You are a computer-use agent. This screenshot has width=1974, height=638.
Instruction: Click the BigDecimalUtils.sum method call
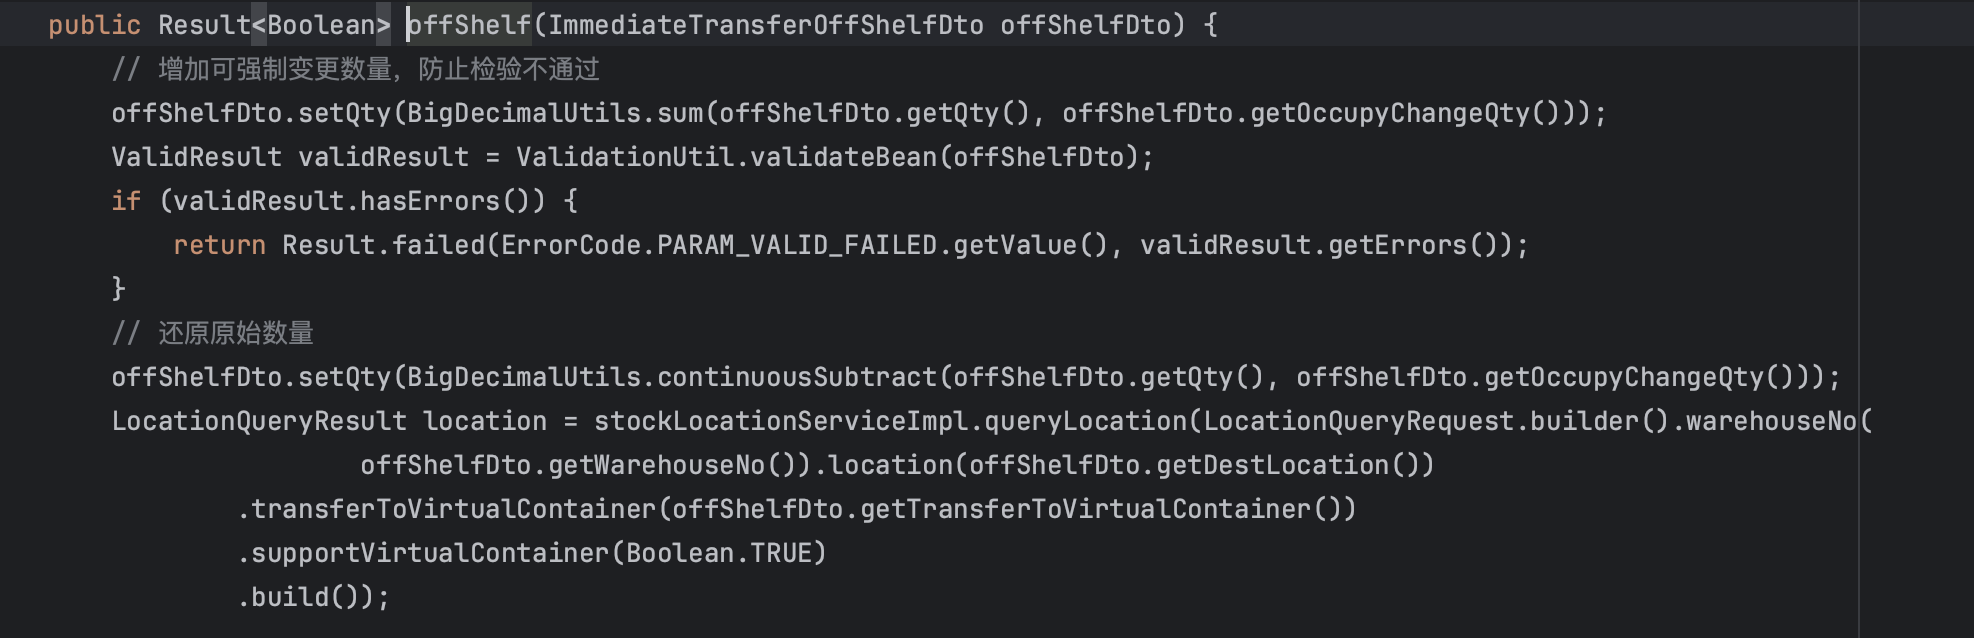click(555, 112)
